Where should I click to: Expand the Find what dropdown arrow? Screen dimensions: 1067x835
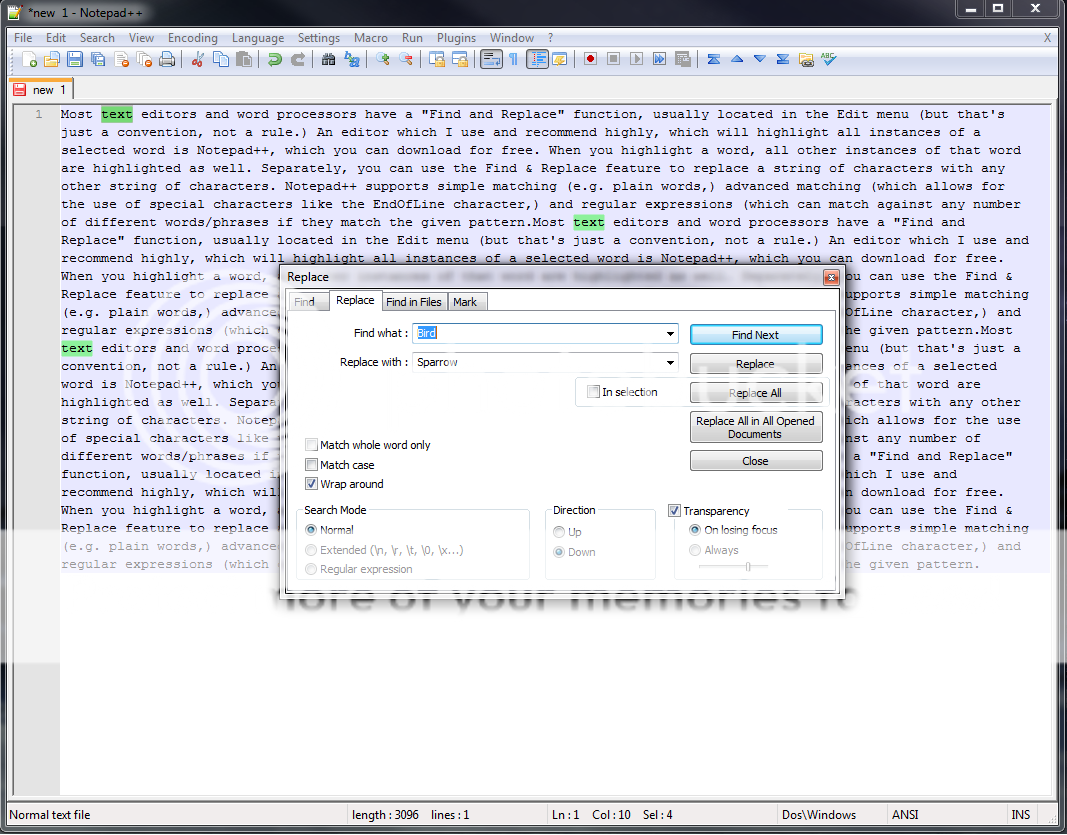[670, 333]
